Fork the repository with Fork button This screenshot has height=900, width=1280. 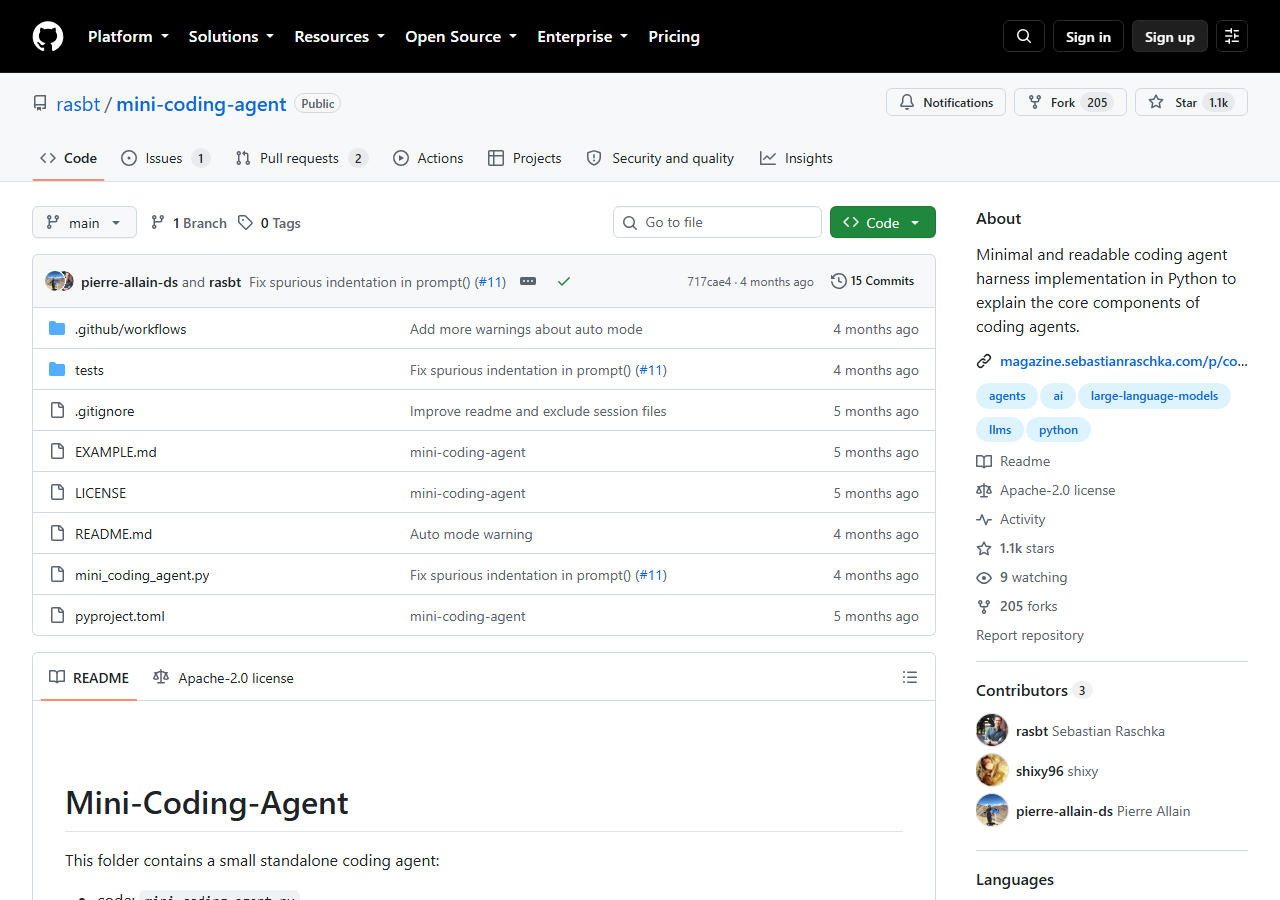coord(1070,102)
